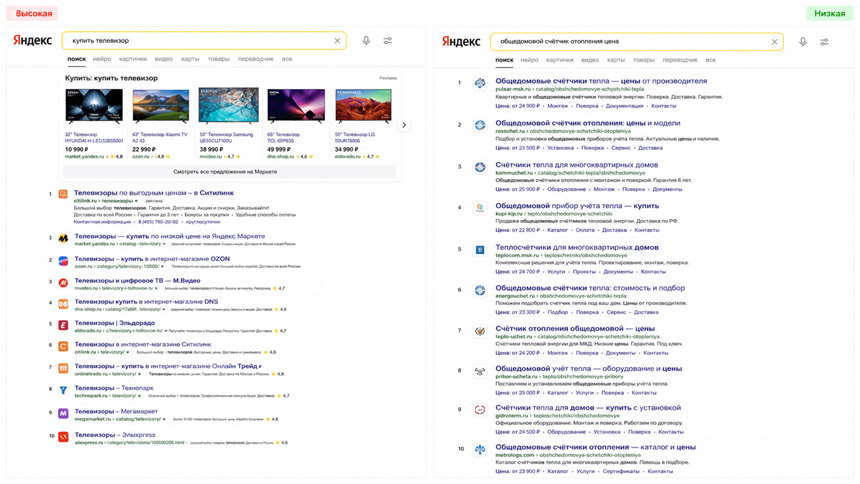Click favicon of 'Общедомовой прибор учёта тепла' result
The width and height of the screenshot is (860, 484).
[480, 208]
